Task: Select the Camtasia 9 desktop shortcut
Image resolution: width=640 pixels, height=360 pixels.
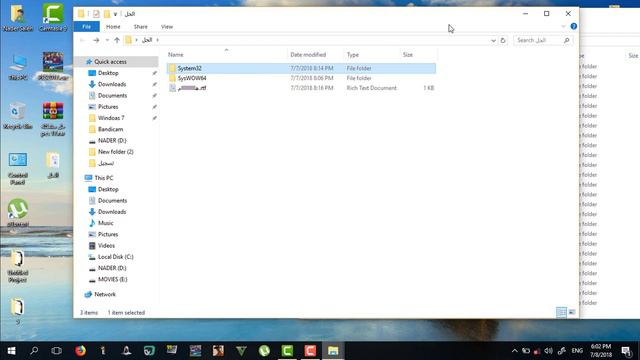Action: [53, 18]
